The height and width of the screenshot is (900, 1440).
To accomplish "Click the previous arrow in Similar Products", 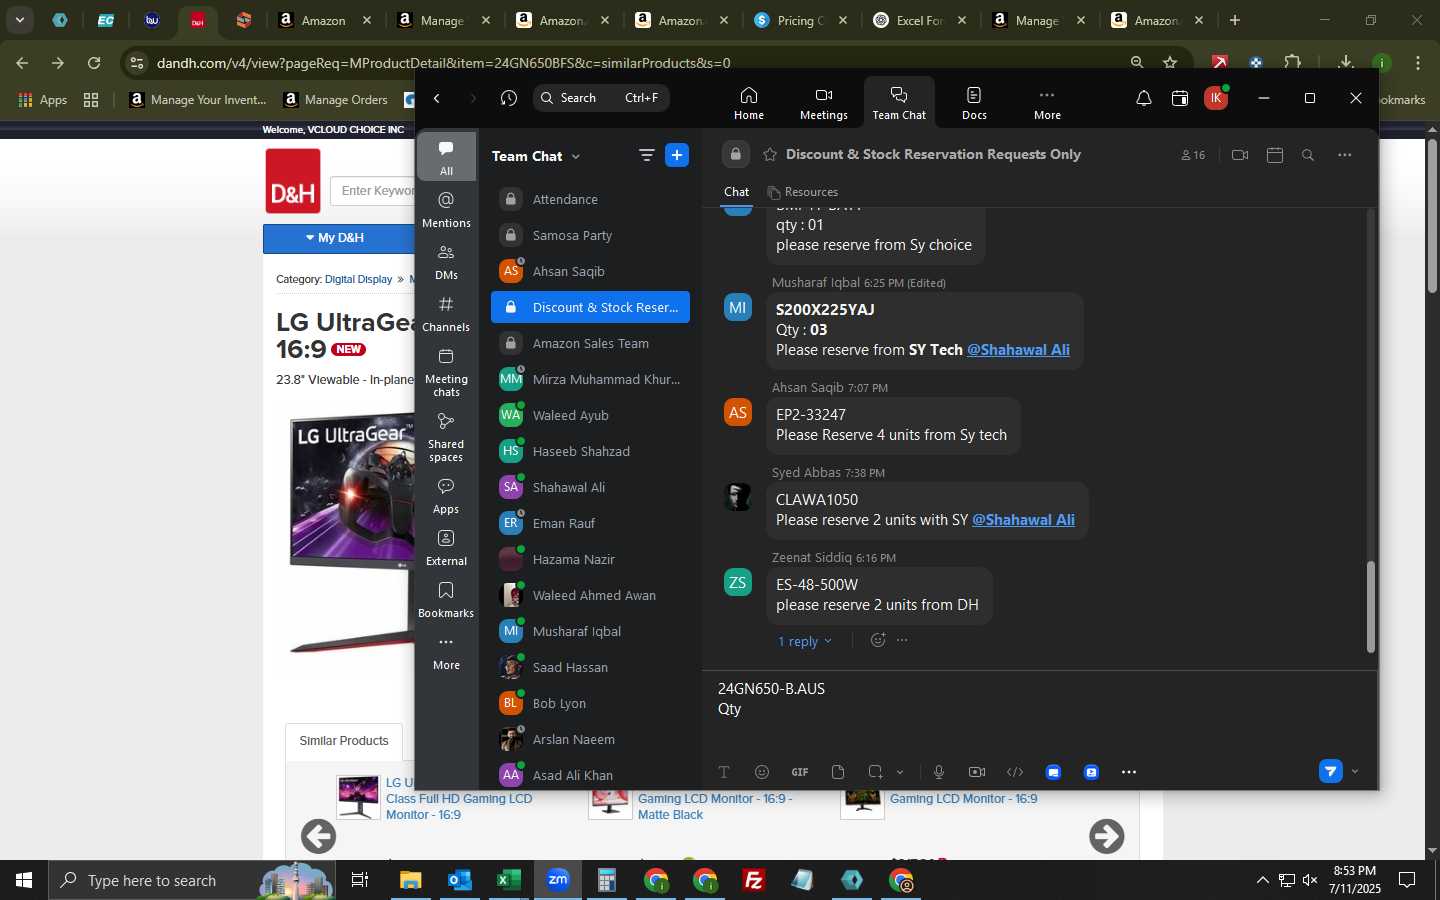I will click(319, 836).
